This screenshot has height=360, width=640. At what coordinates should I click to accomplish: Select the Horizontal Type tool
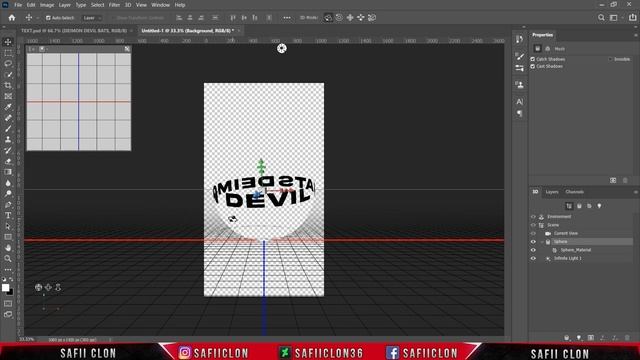click(x=8, y=215)
